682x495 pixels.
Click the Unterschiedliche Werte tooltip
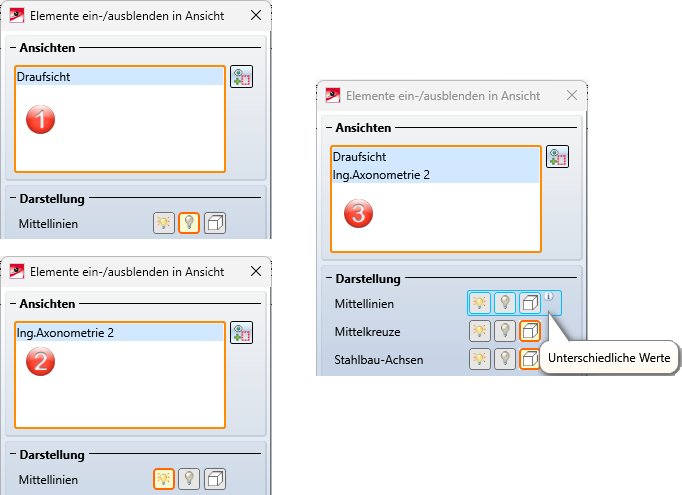click(x=609, y=358)
